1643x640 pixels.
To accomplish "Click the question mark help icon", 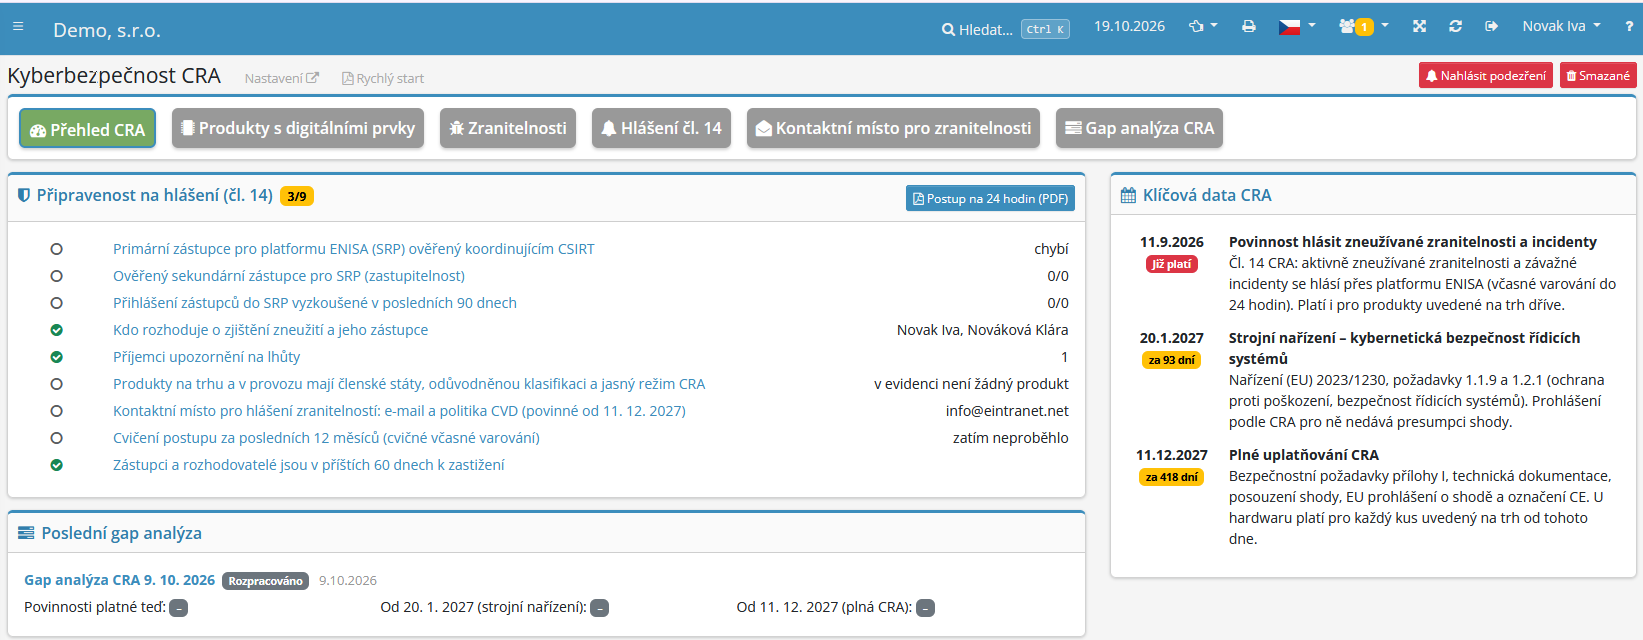I will click(x=1629, y=27).
